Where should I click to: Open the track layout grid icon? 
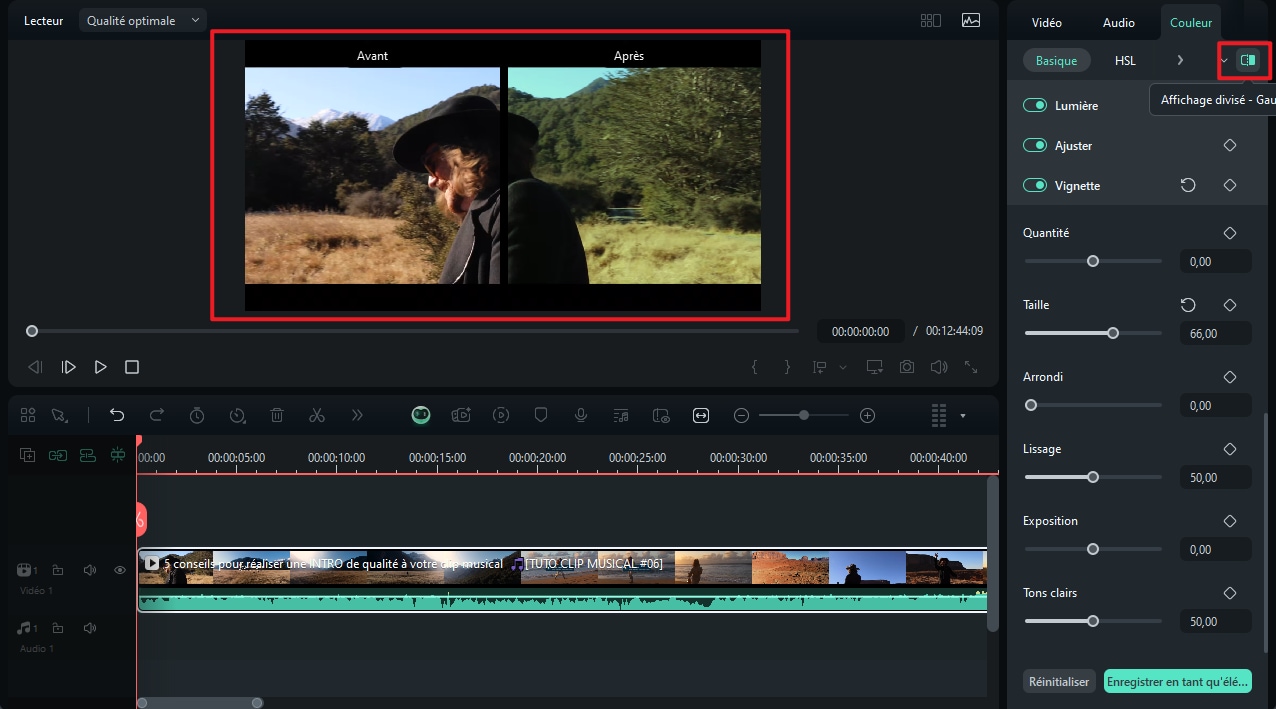click(x=938, y=415)
